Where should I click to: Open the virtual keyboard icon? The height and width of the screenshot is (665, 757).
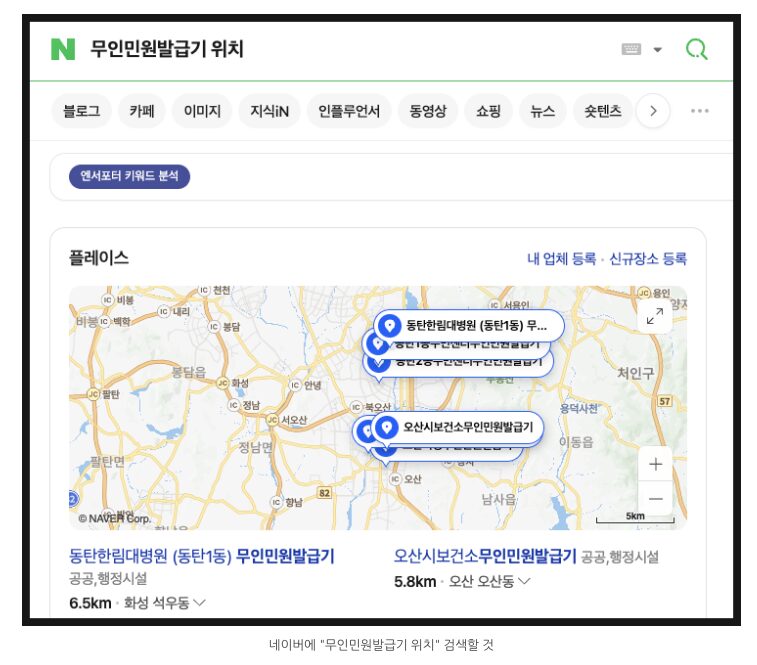point(631,49)
